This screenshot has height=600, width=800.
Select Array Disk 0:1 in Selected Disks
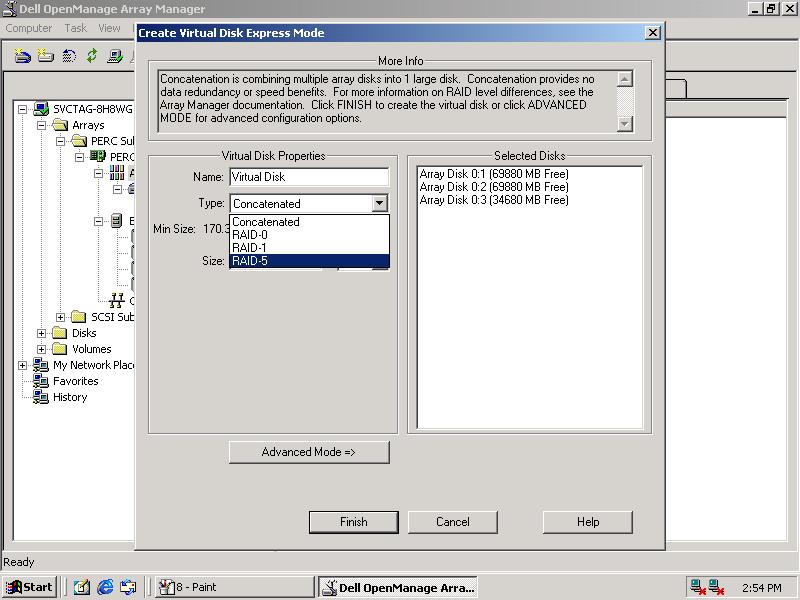pyautogui.click(x=494, y=174)
